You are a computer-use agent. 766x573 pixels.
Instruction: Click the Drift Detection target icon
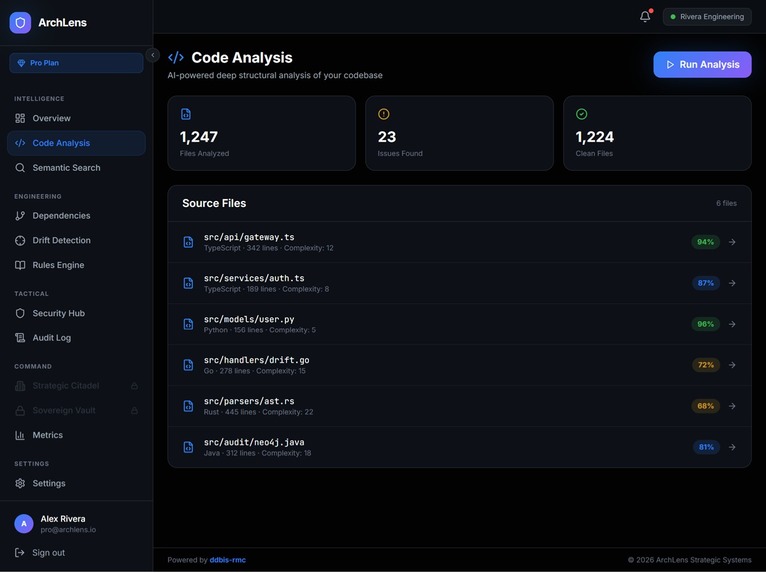click(x=20, y=240)
